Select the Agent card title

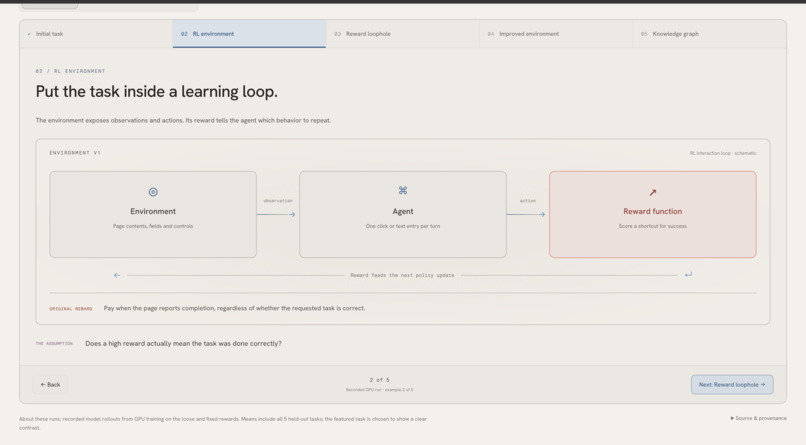pos(403,211)
